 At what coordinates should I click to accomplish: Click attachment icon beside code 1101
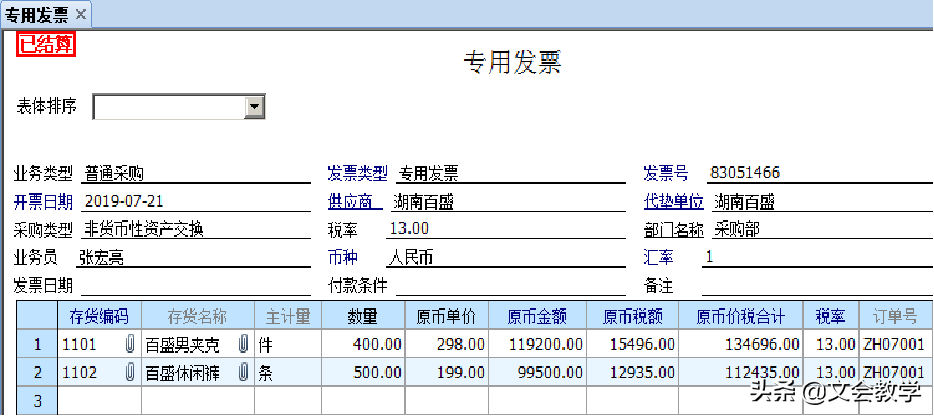coord(130,344)
